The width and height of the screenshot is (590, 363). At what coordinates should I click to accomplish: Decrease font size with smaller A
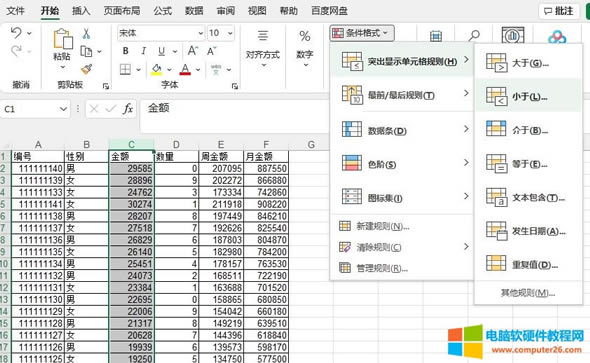211,51
